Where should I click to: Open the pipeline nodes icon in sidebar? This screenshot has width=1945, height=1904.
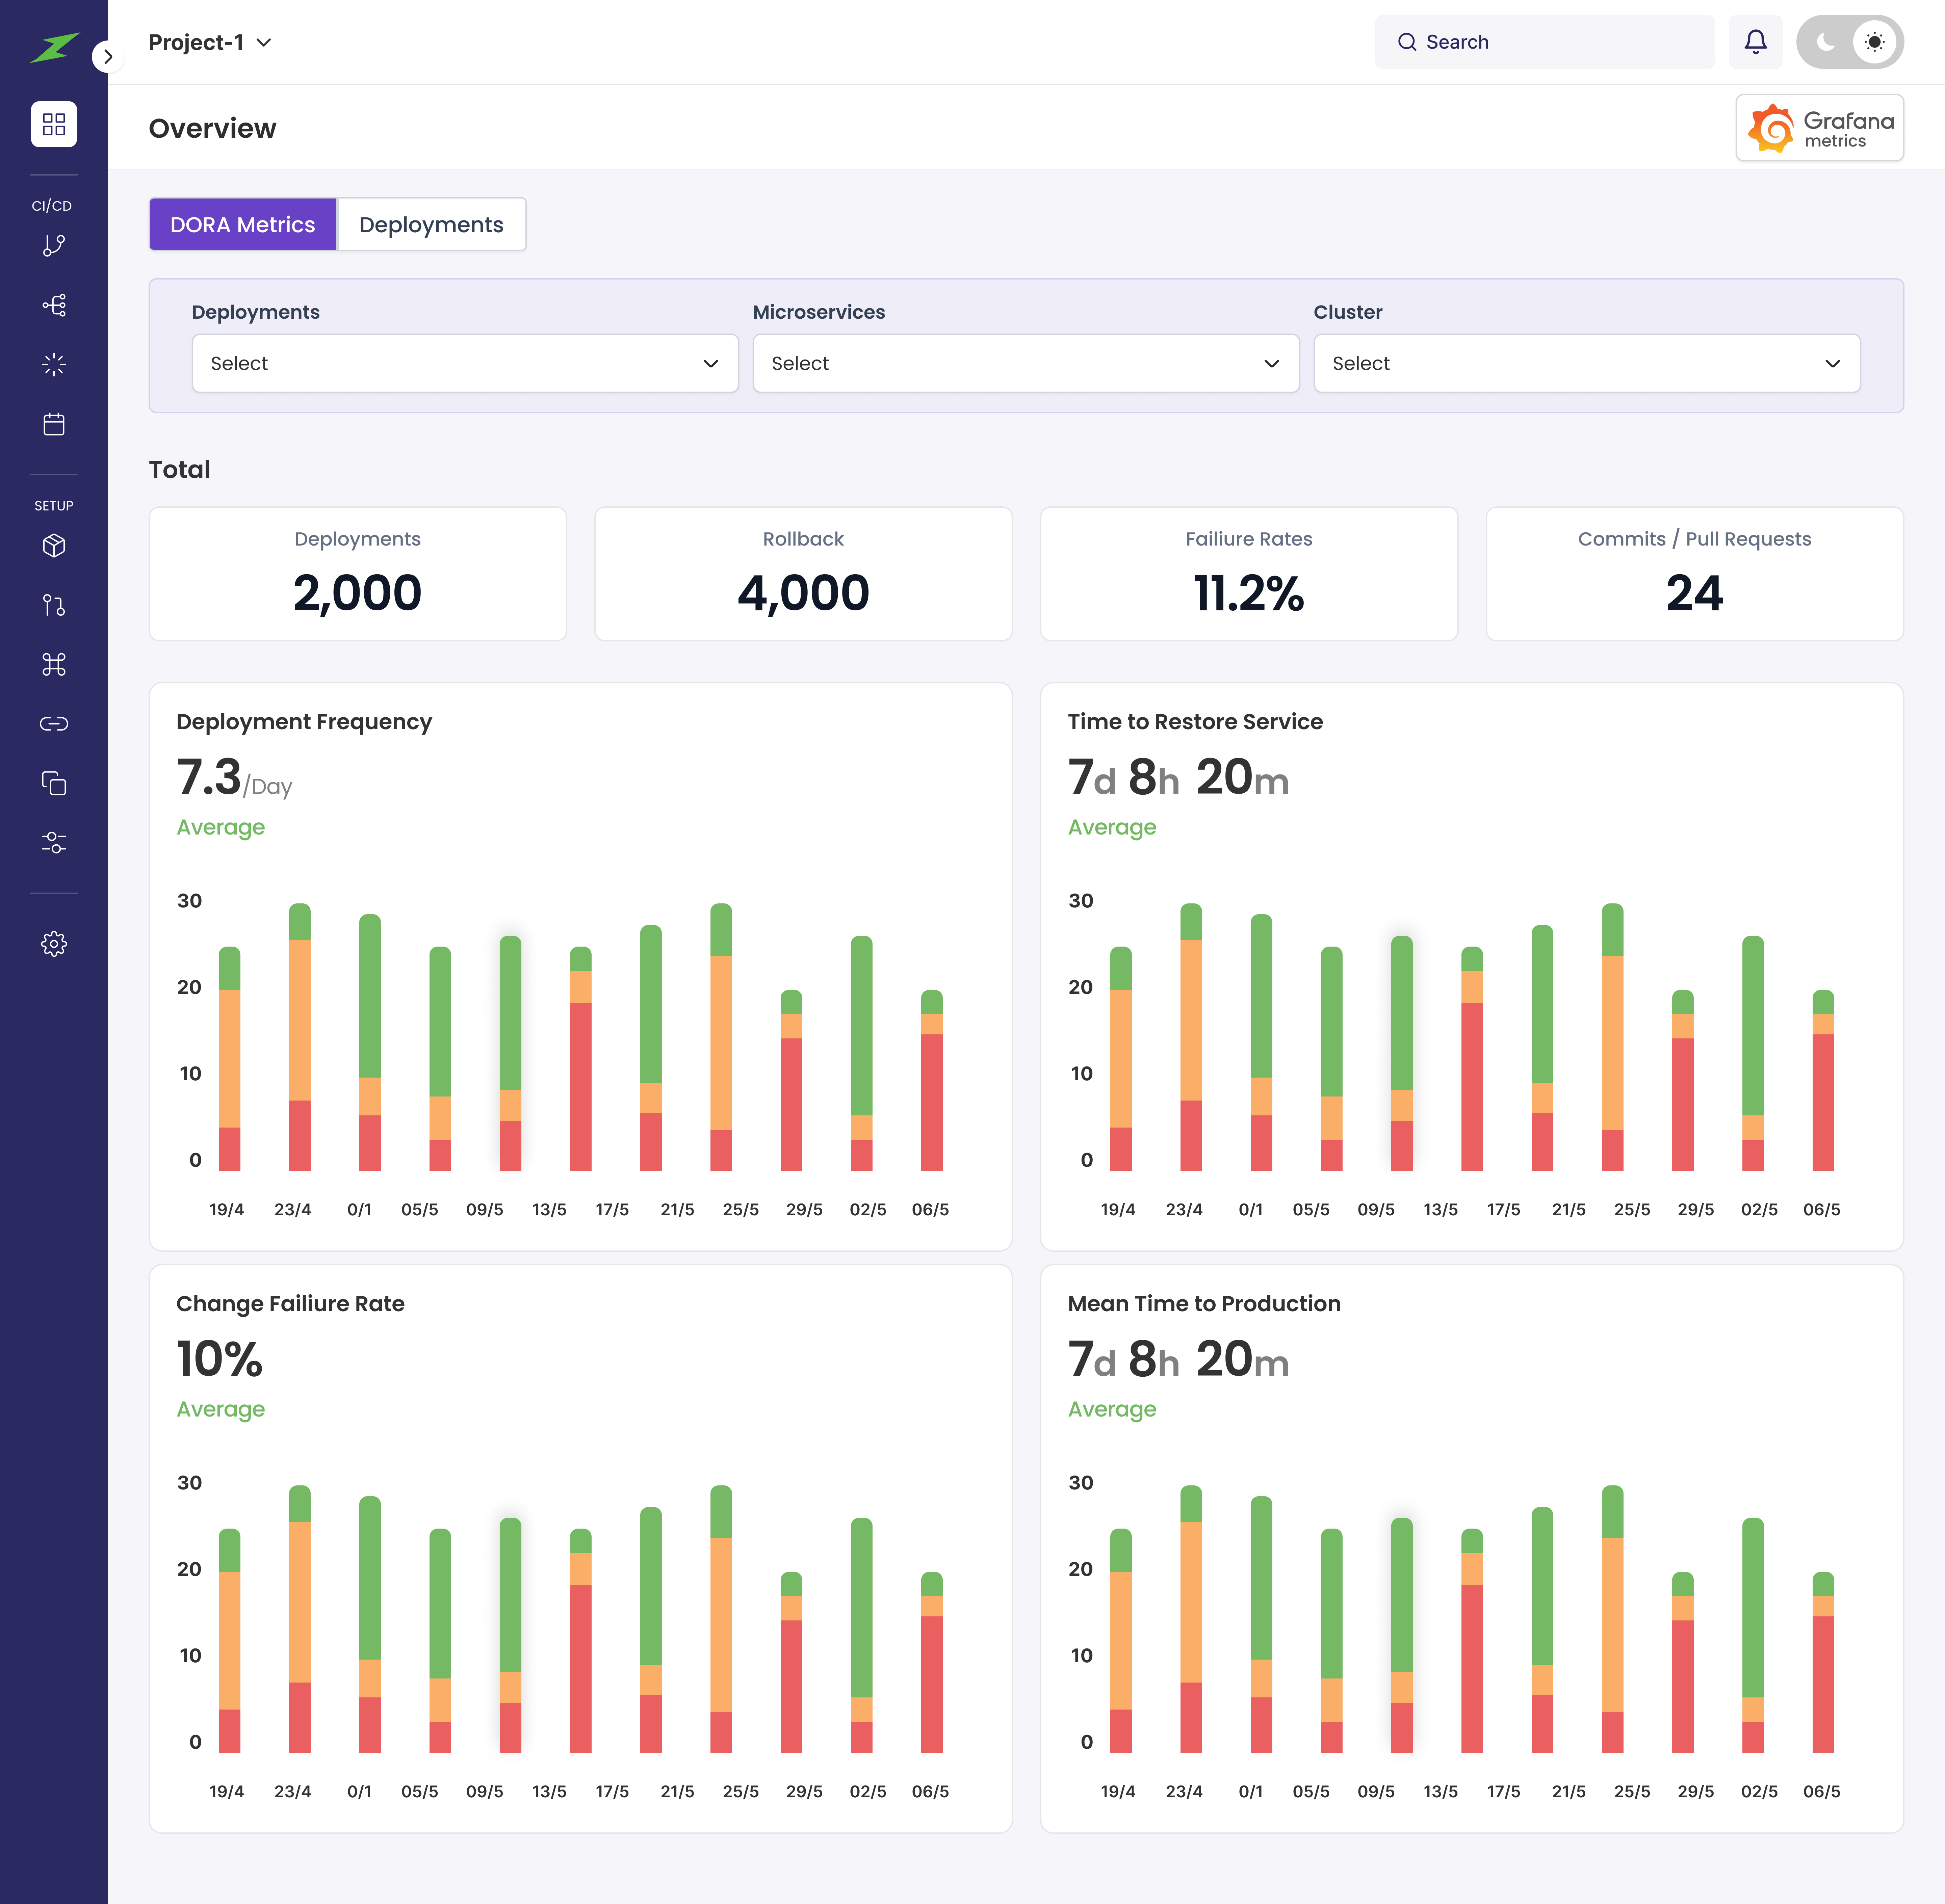click(54, 305)
